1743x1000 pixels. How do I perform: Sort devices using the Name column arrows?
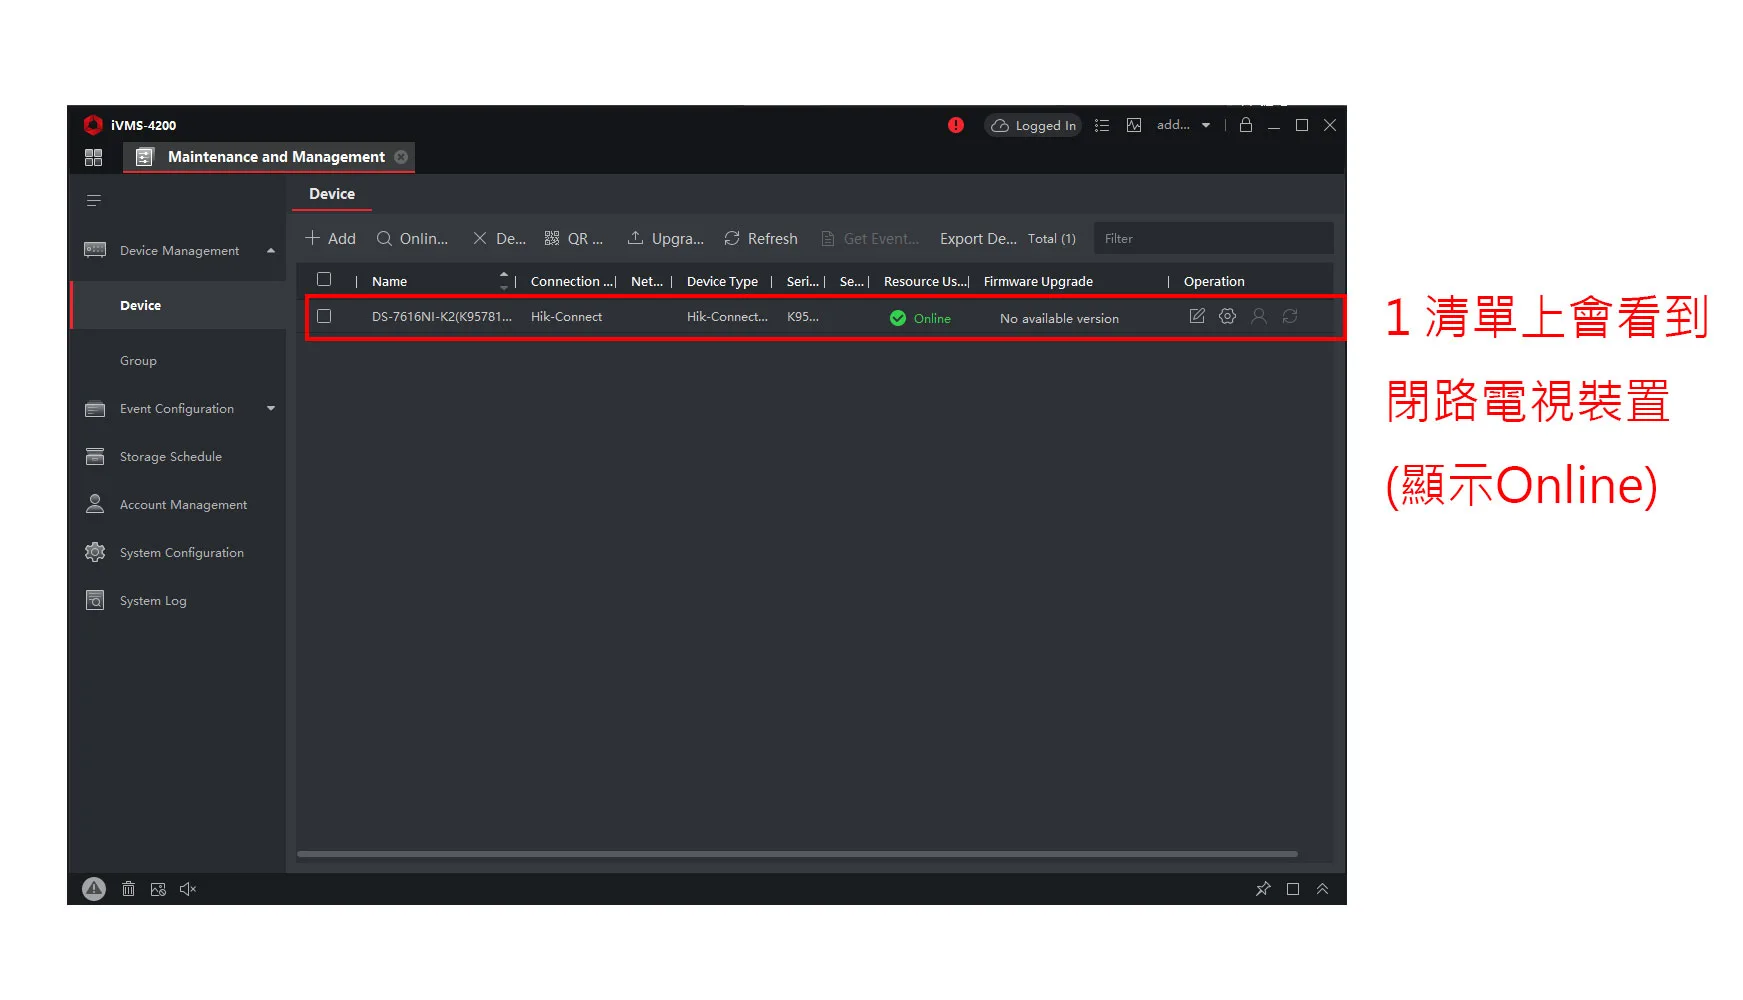coord(504,281)
